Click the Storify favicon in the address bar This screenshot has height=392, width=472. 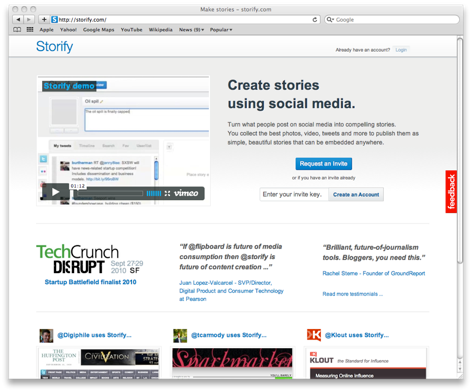click(x=54, y=20)
